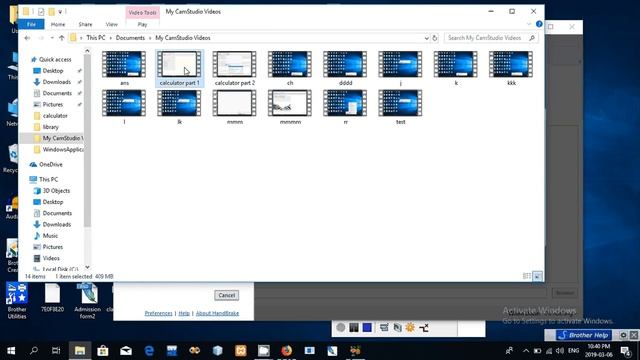
Task: Open Customize Quick Access Toolbar dropdown
Action: (x=60, y=12)
